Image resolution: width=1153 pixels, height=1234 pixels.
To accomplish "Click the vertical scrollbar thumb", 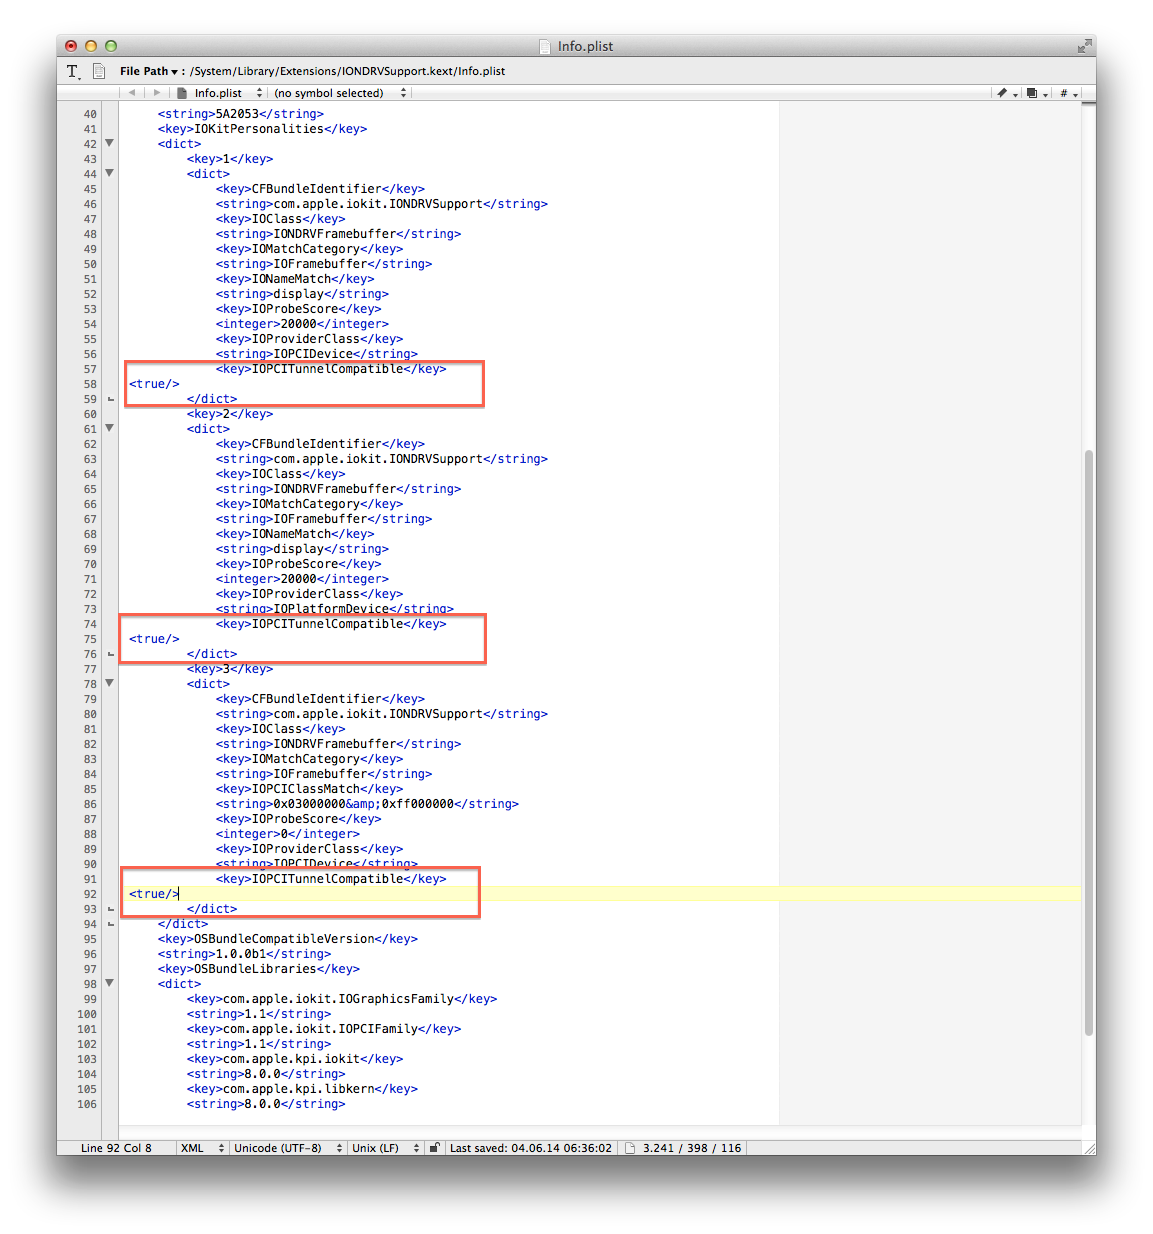I will [1088, 743].
